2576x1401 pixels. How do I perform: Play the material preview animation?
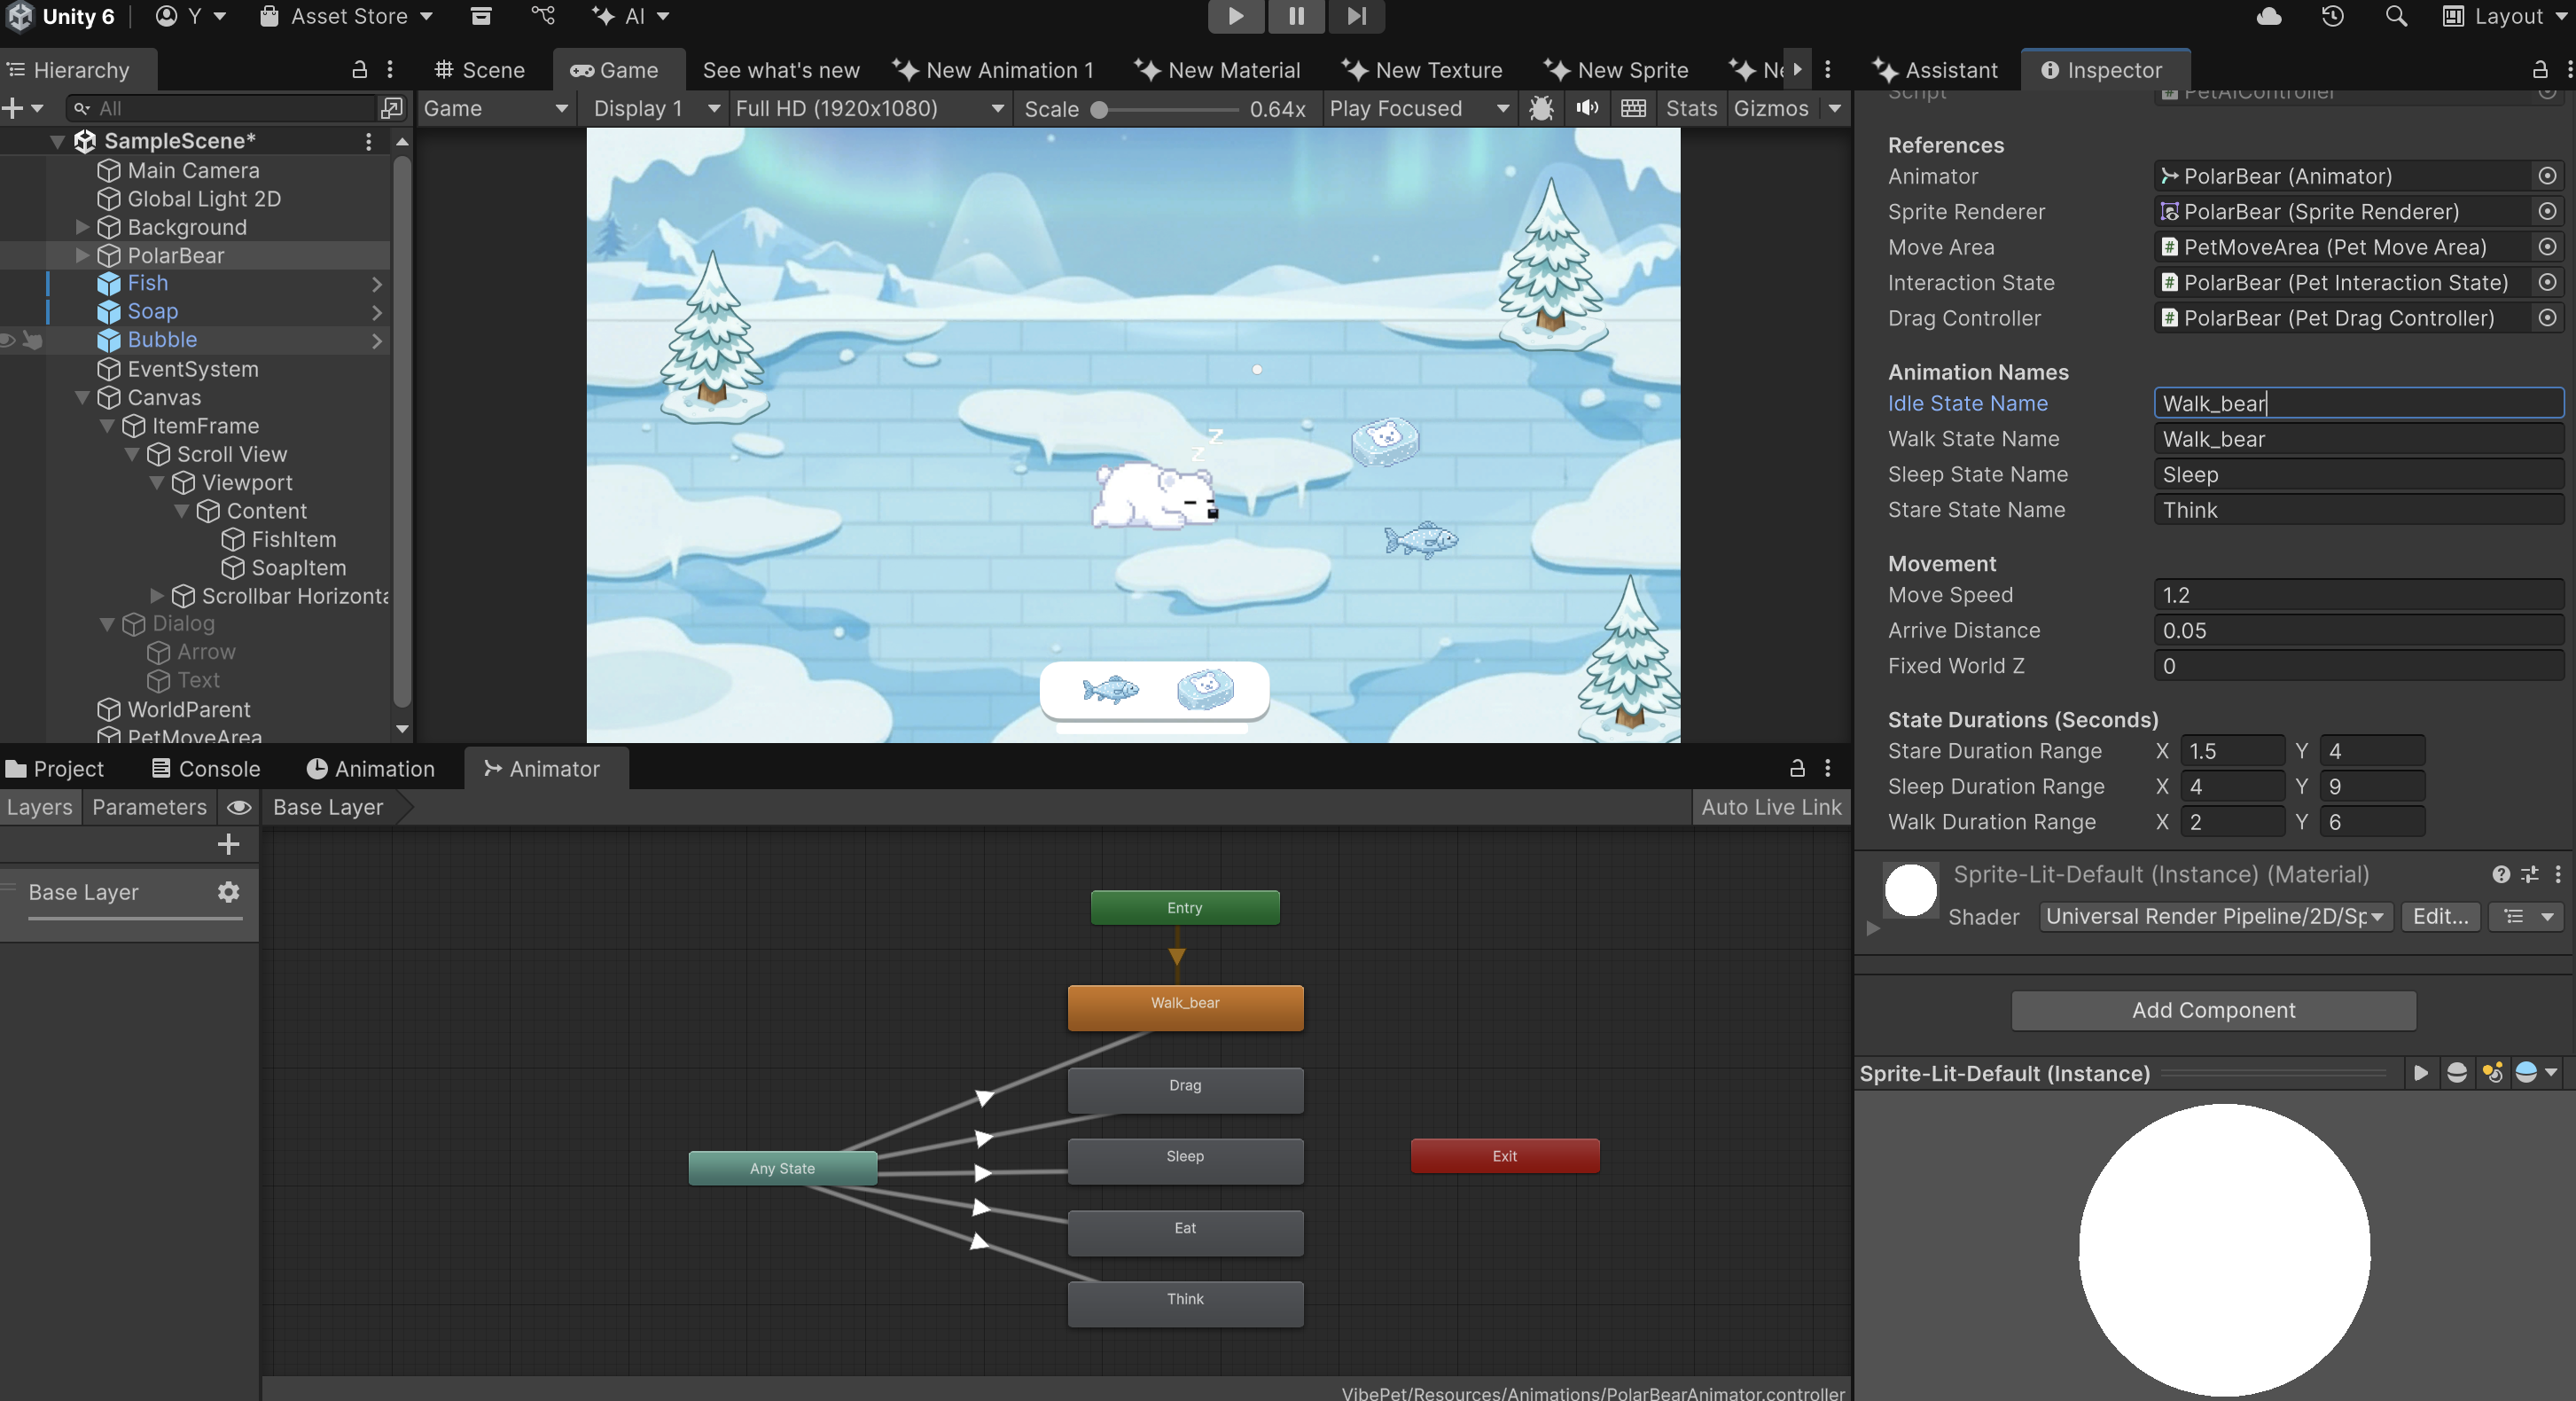[x=2420, y=1072]
